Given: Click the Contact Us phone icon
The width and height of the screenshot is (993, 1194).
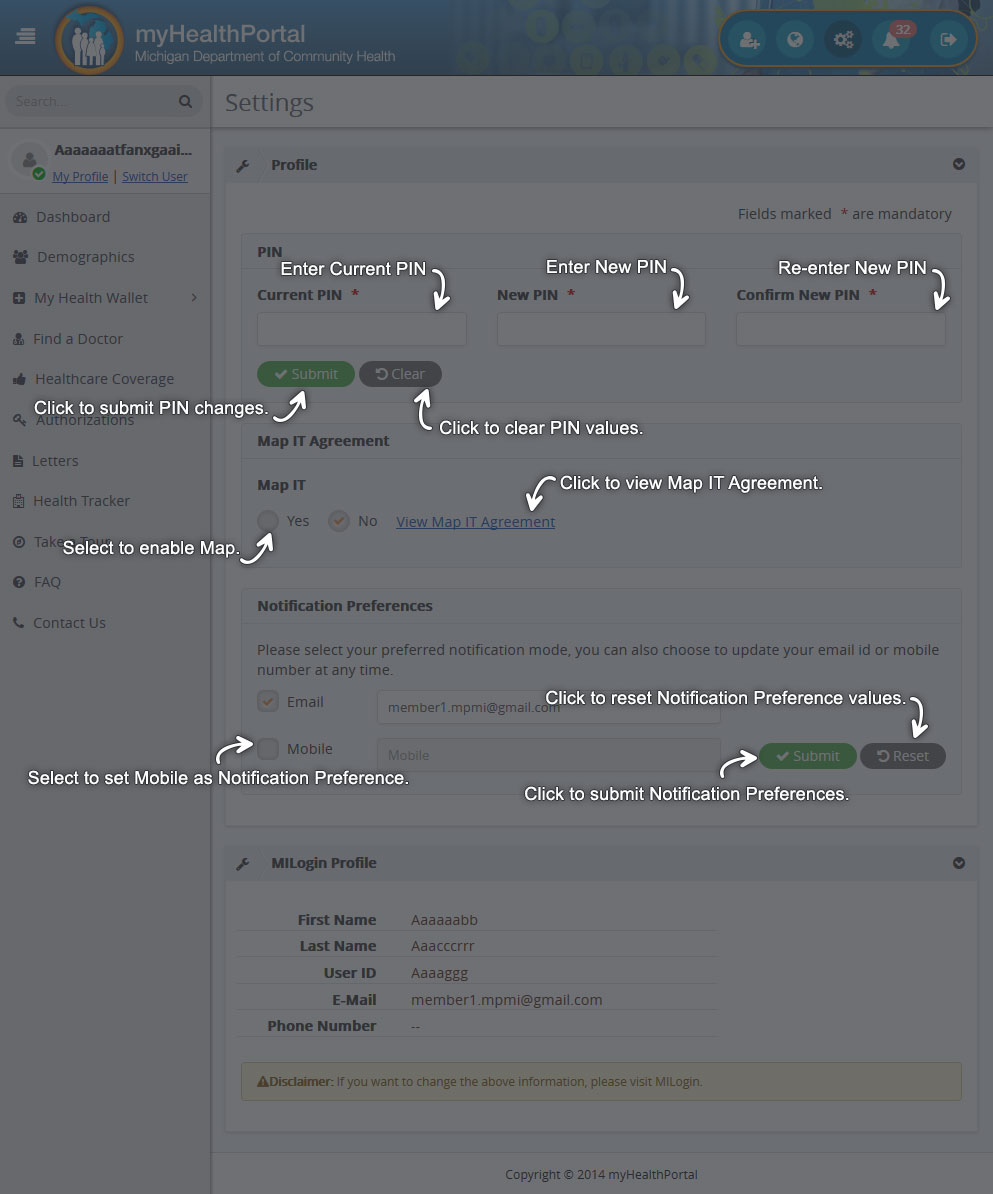Looking at the screenshot, I should pyautogui.click(x=19, y=623).
